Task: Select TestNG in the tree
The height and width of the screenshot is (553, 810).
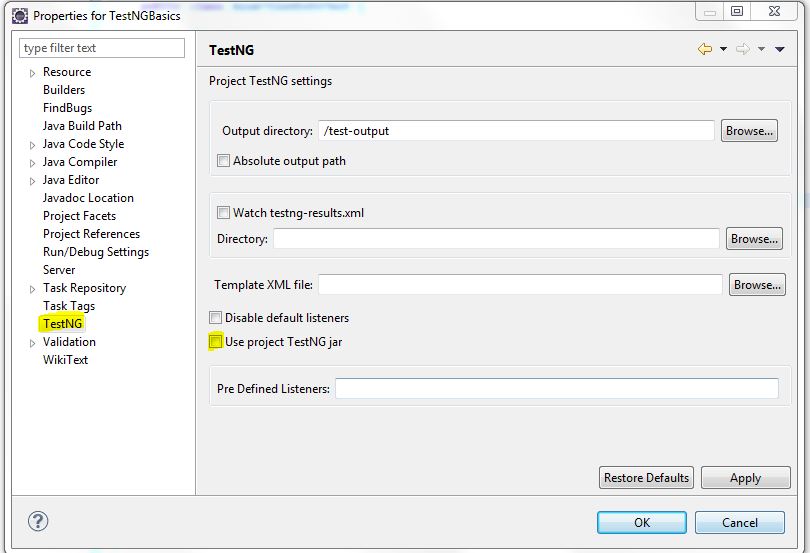Action: click(63, 324)
